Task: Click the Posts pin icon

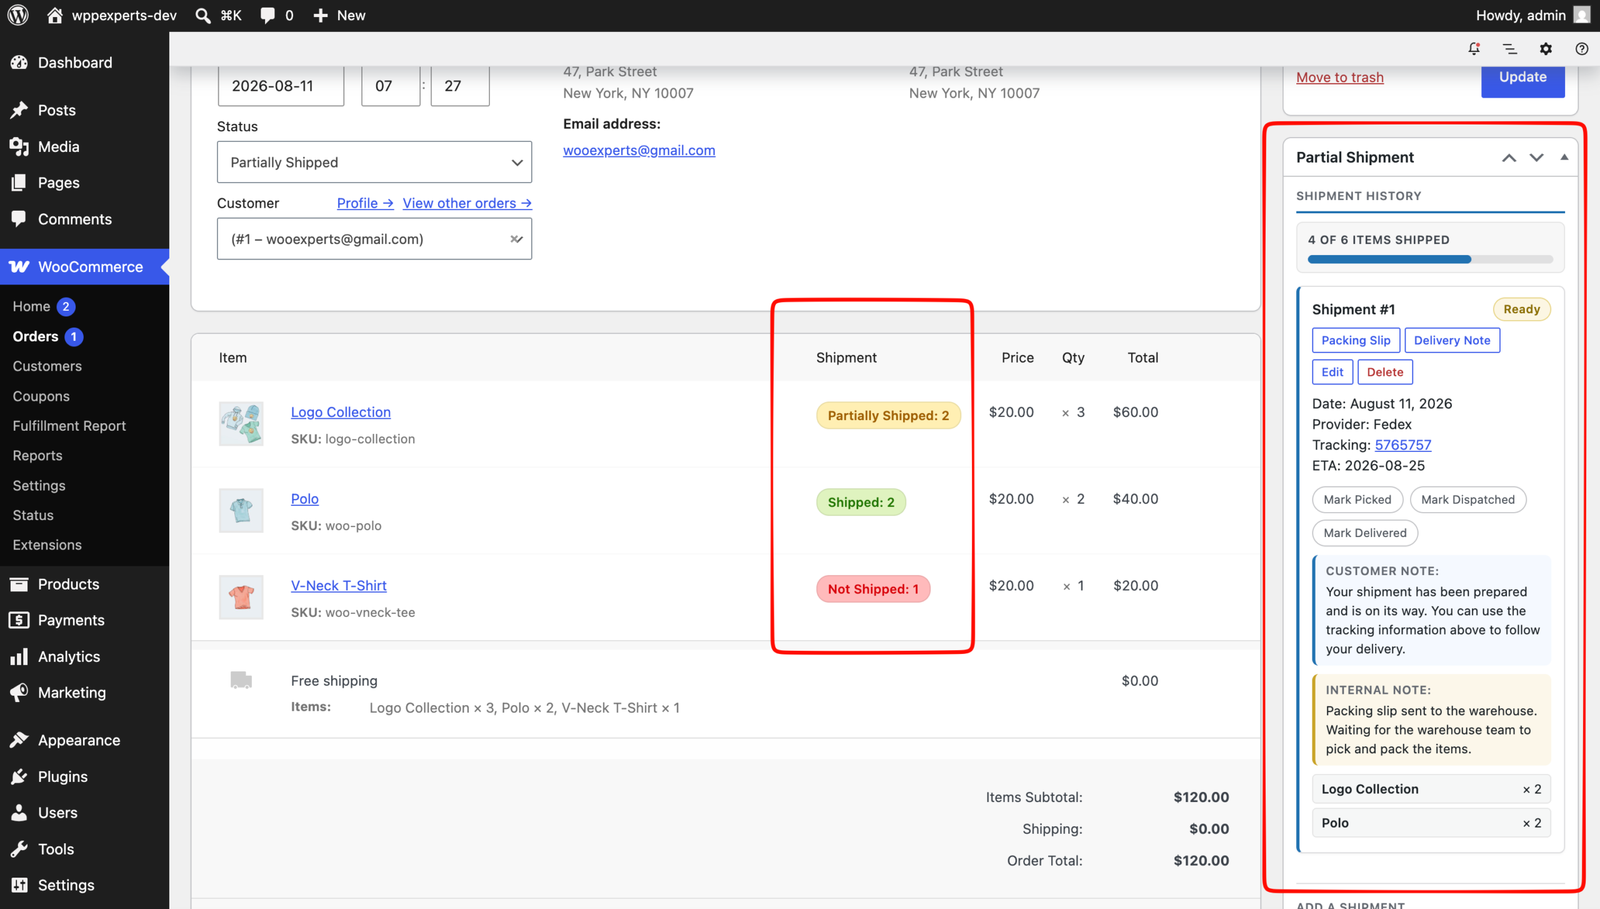Action: [19, 110]
